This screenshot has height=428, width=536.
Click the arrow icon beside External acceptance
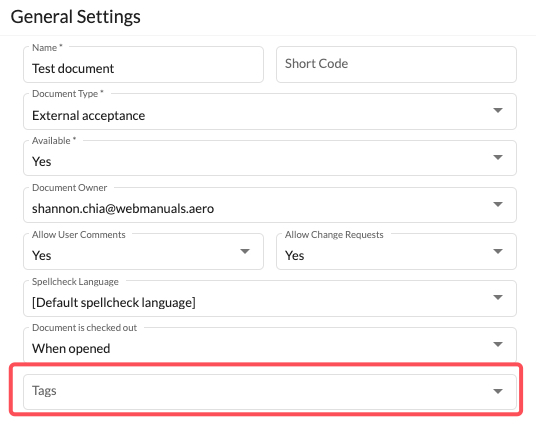[x=498, y=110]
